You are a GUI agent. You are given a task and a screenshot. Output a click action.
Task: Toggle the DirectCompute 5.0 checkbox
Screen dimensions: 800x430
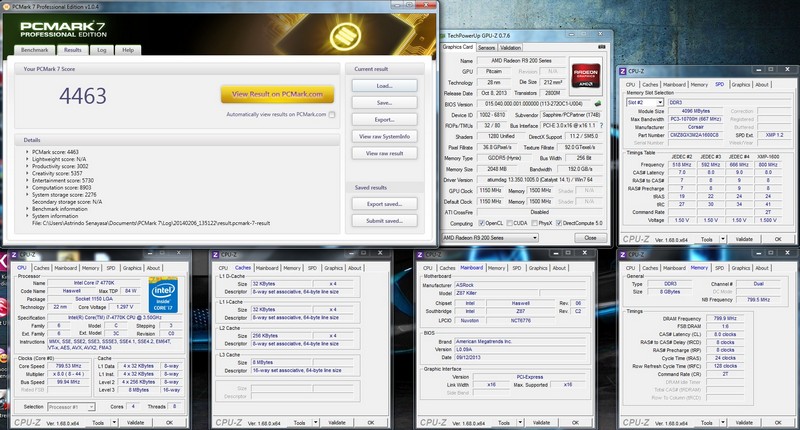click(x=559, y=223)
